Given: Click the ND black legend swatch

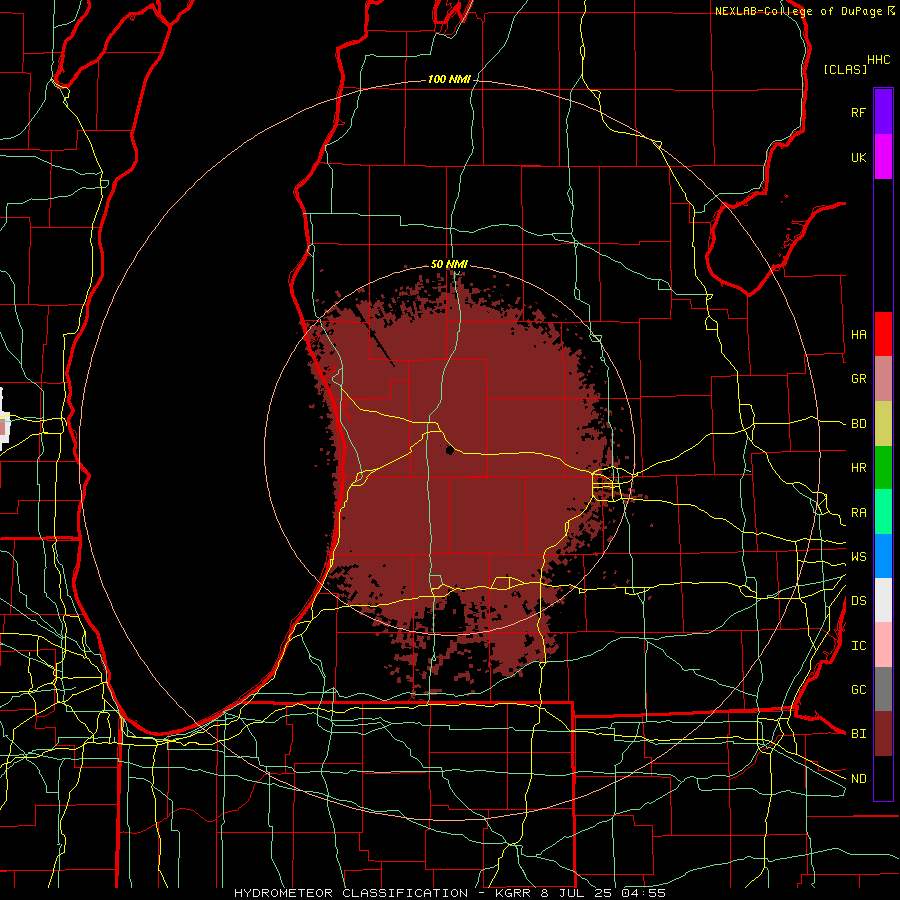Looking at the screenshot, I should (x=883, y=778).
